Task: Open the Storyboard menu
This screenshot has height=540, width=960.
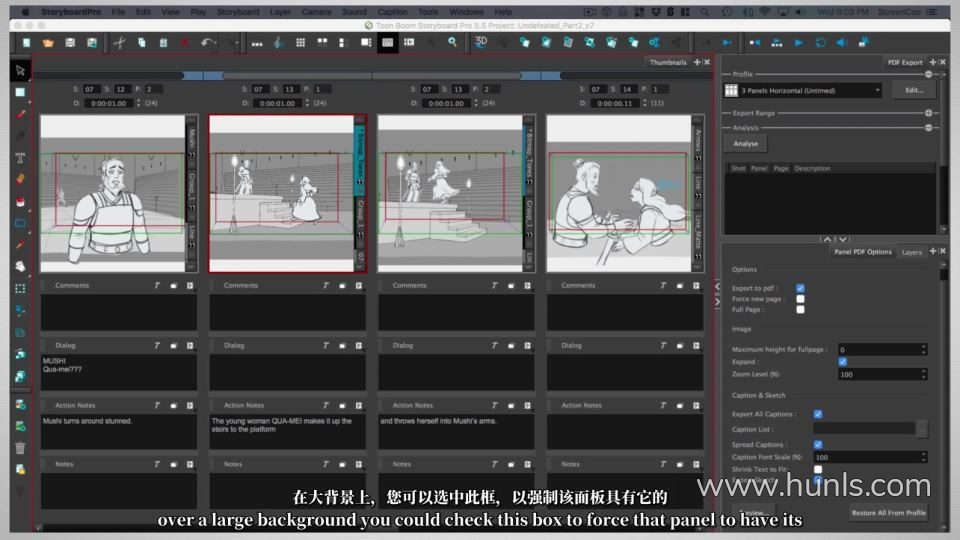Action: tap(238, 12)
